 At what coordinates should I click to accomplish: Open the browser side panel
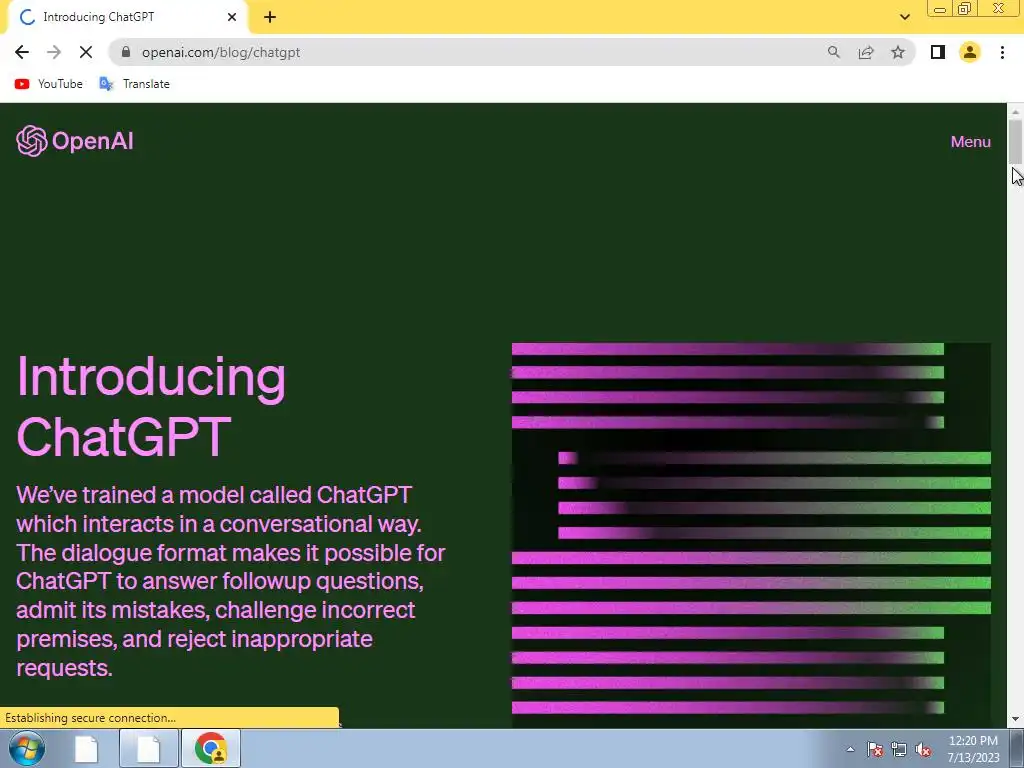click(938, 52)
